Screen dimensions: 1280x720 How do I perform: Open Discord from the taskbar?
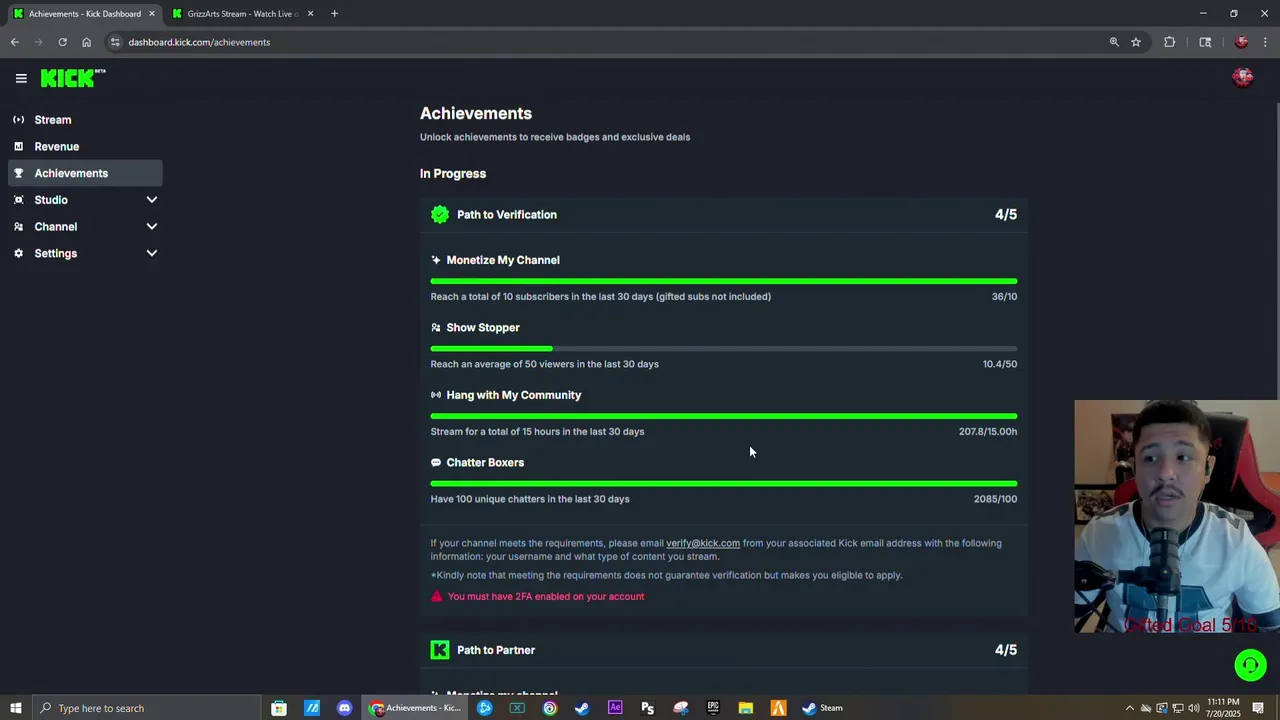pos(345,708)
